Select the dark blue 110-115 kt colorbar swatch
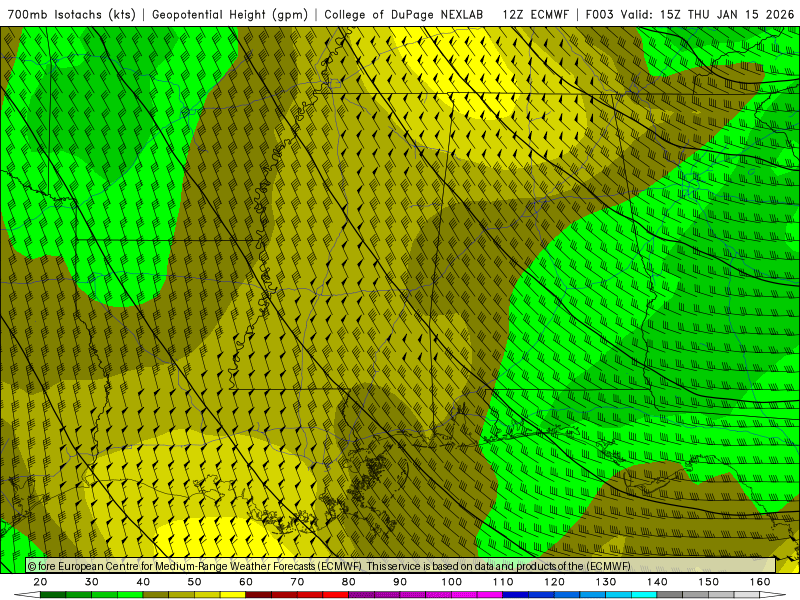 516,595
